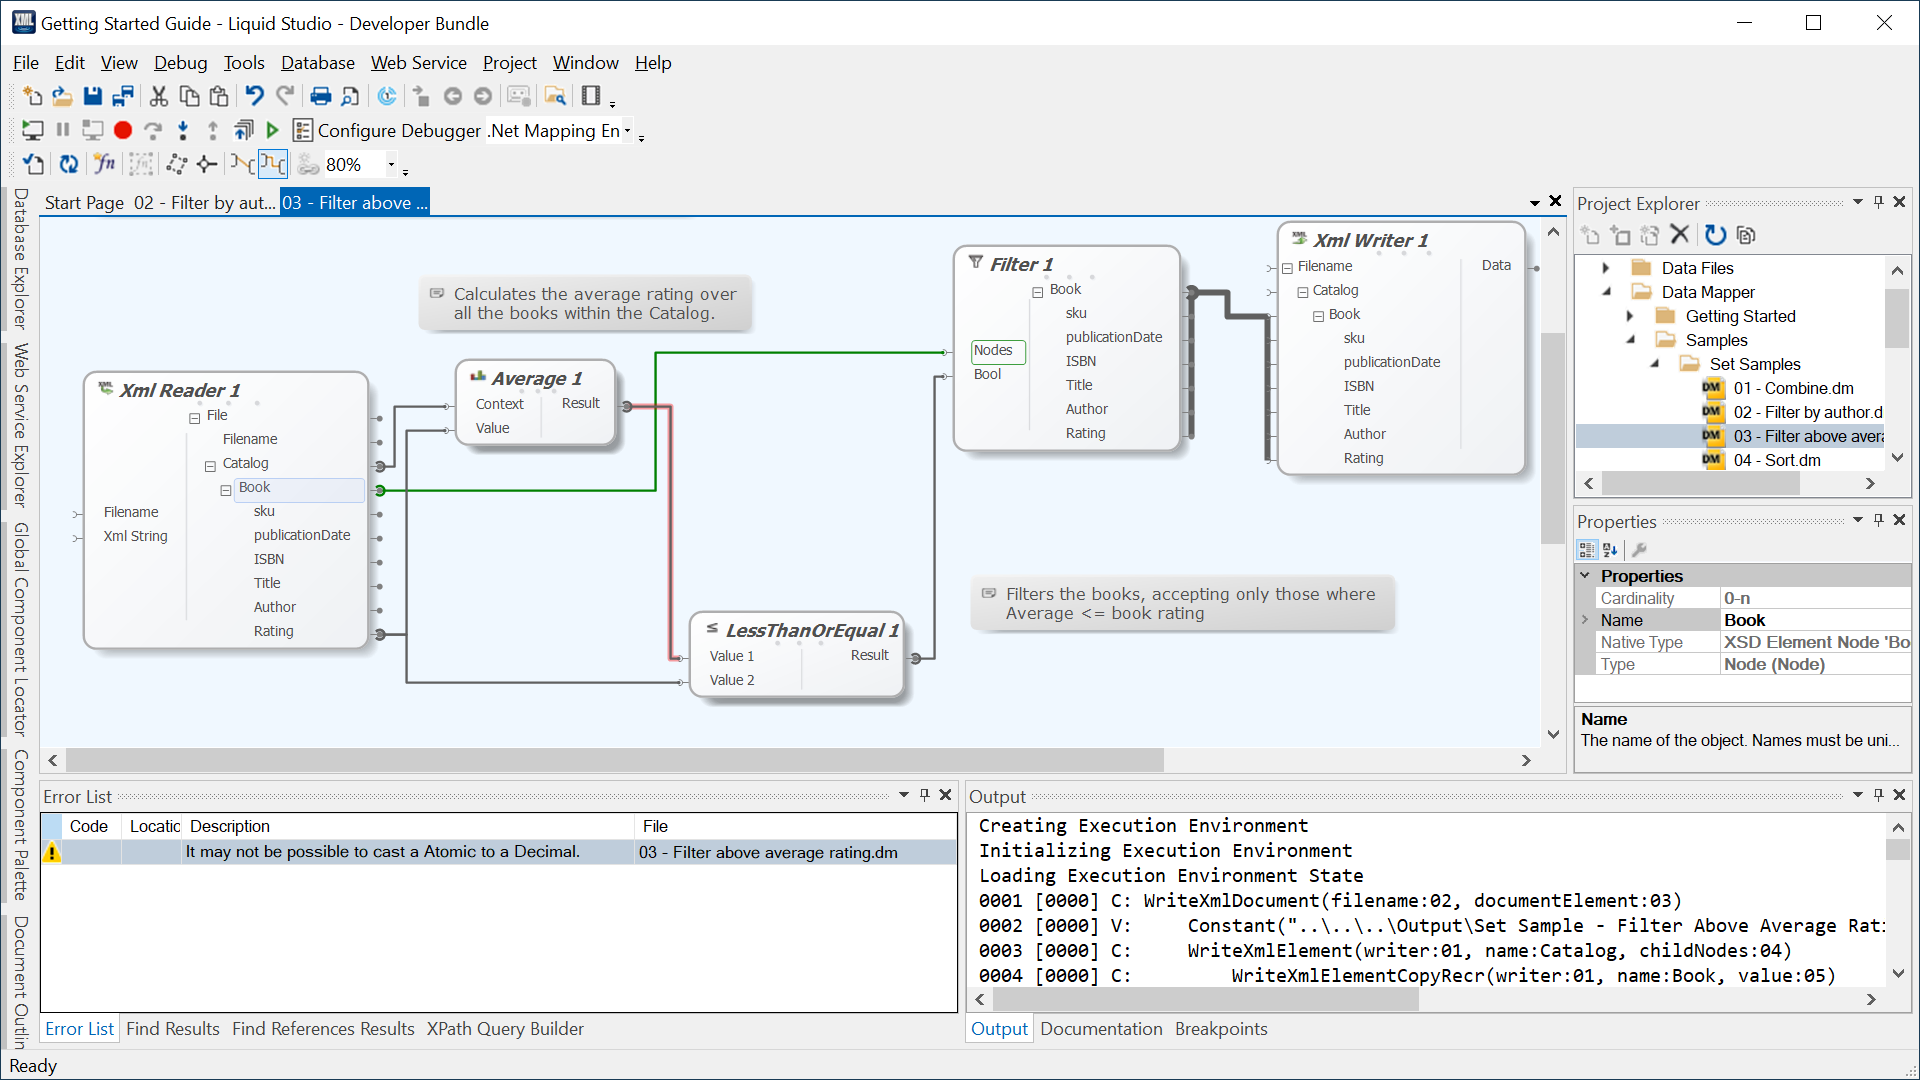This screenshot has height=1080, width=1920.
Task: Click the Undo arrow icon
Action: [254, 96]
